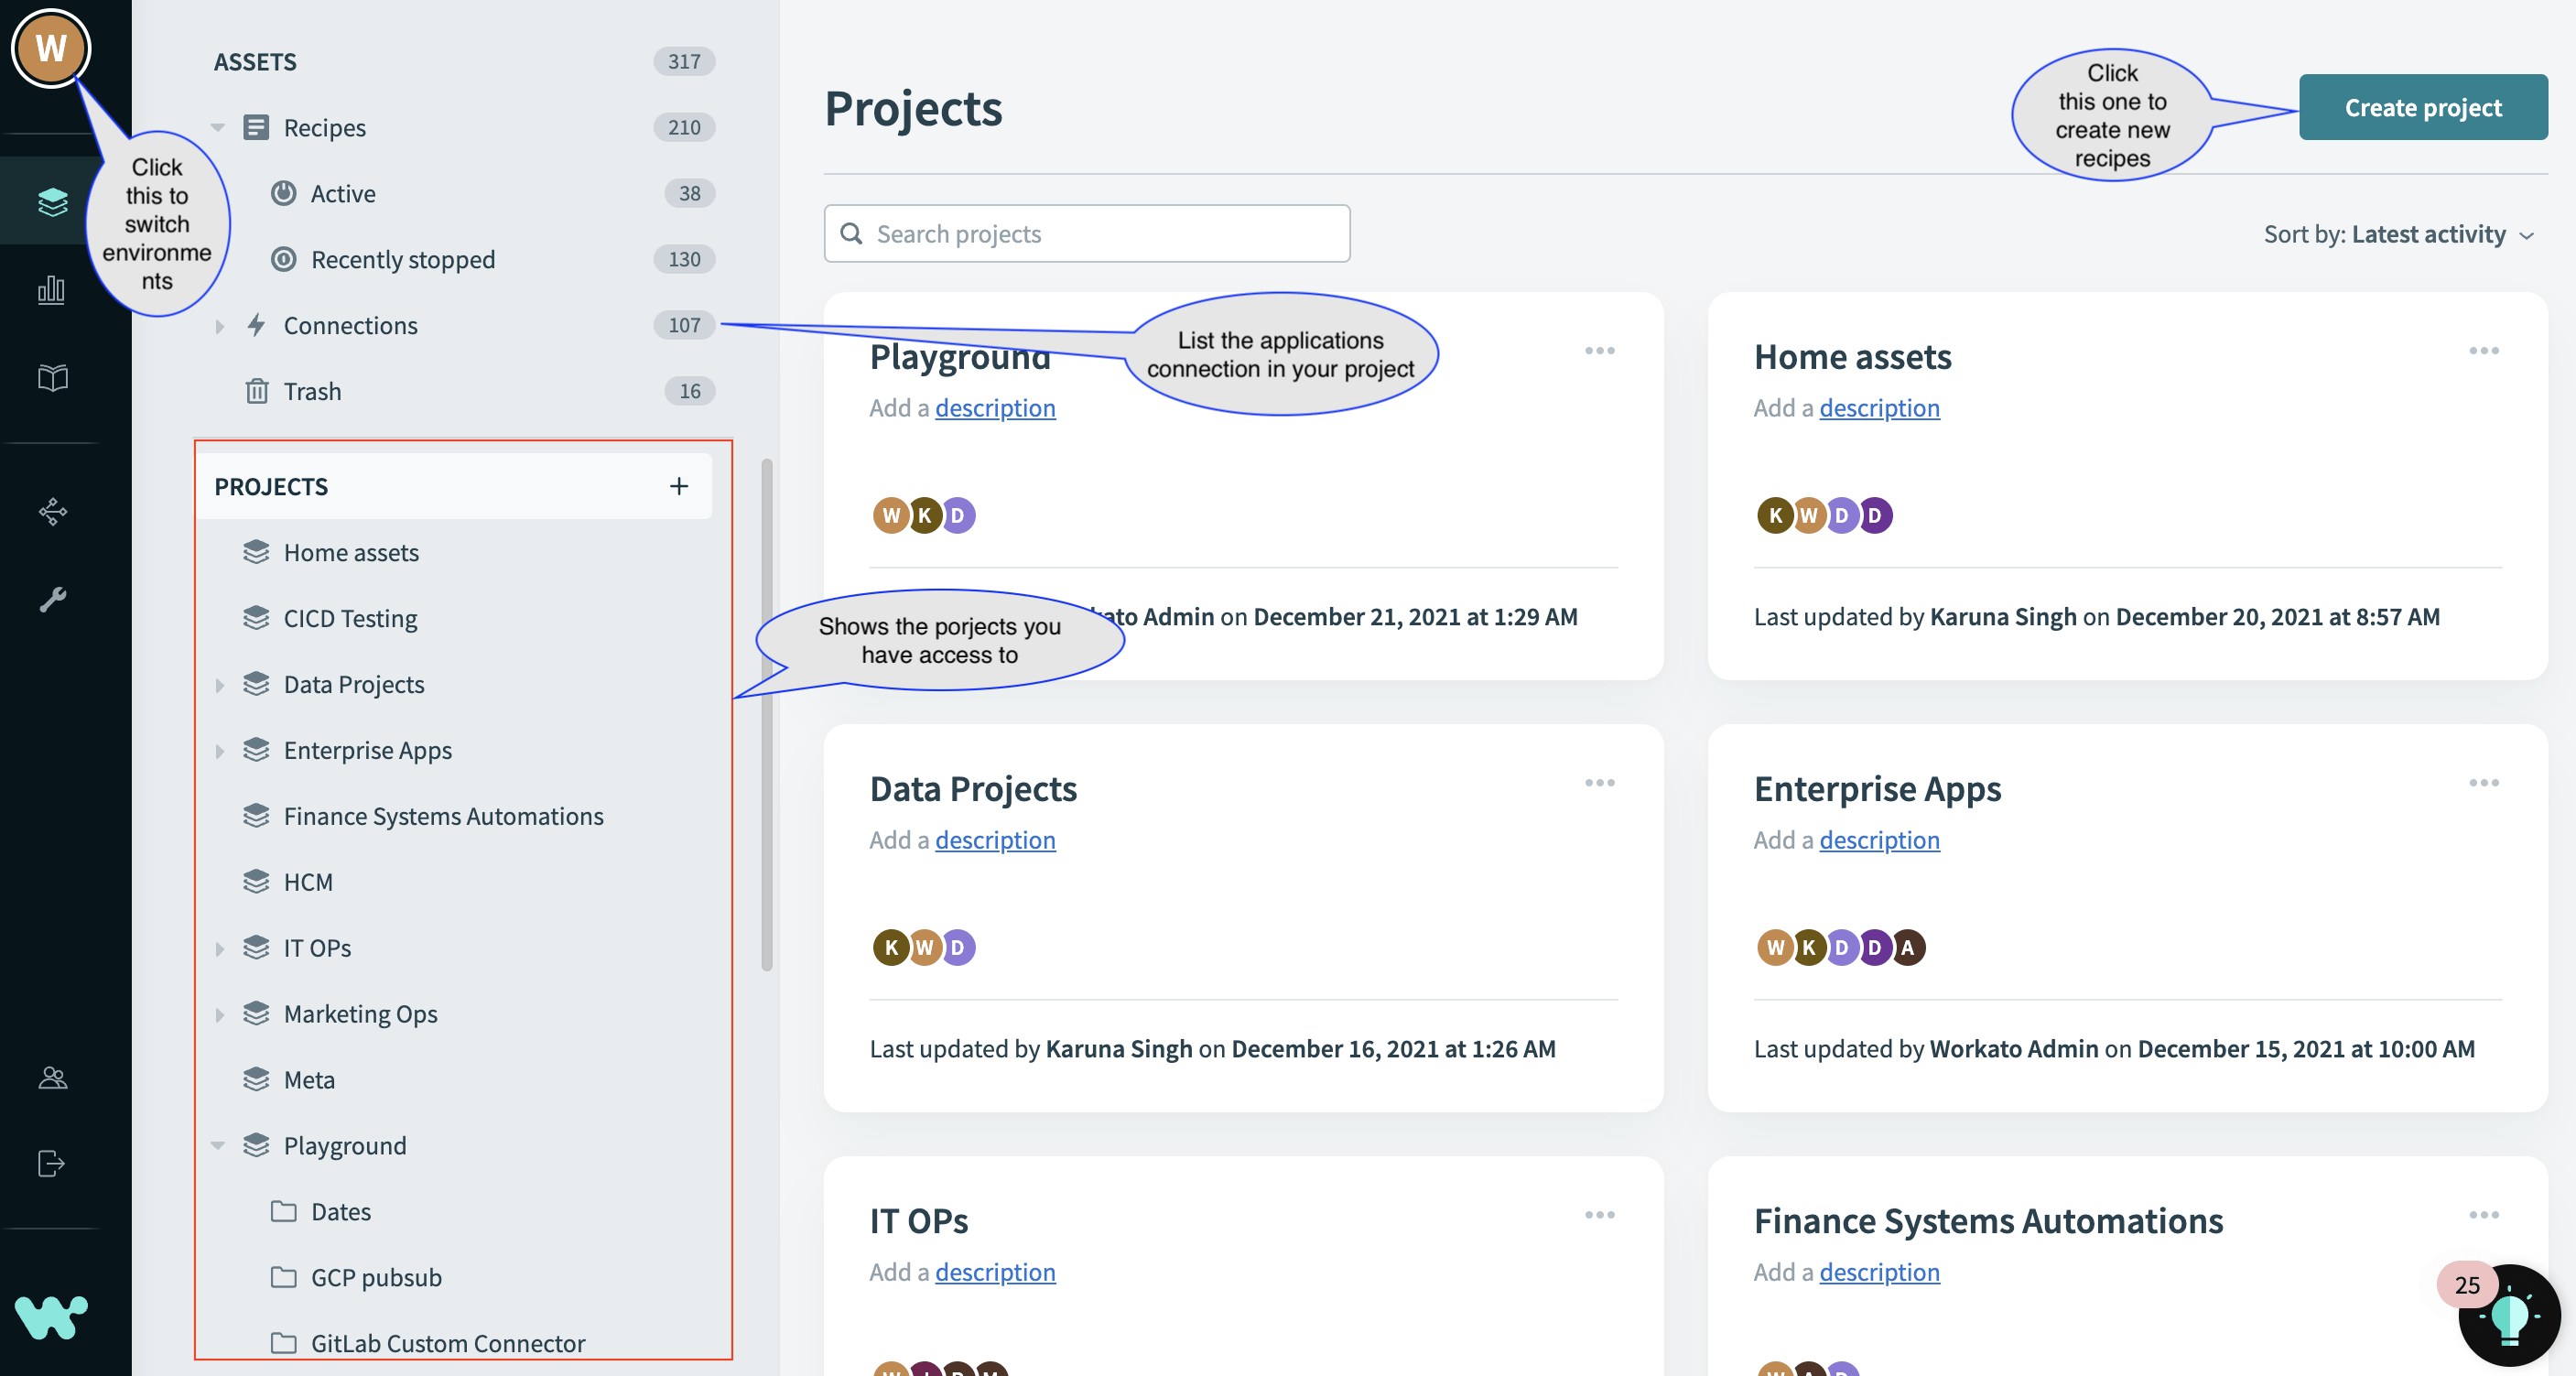Click the magnifier icon in the search bar

pyautogui.click(x=852, y=233)
